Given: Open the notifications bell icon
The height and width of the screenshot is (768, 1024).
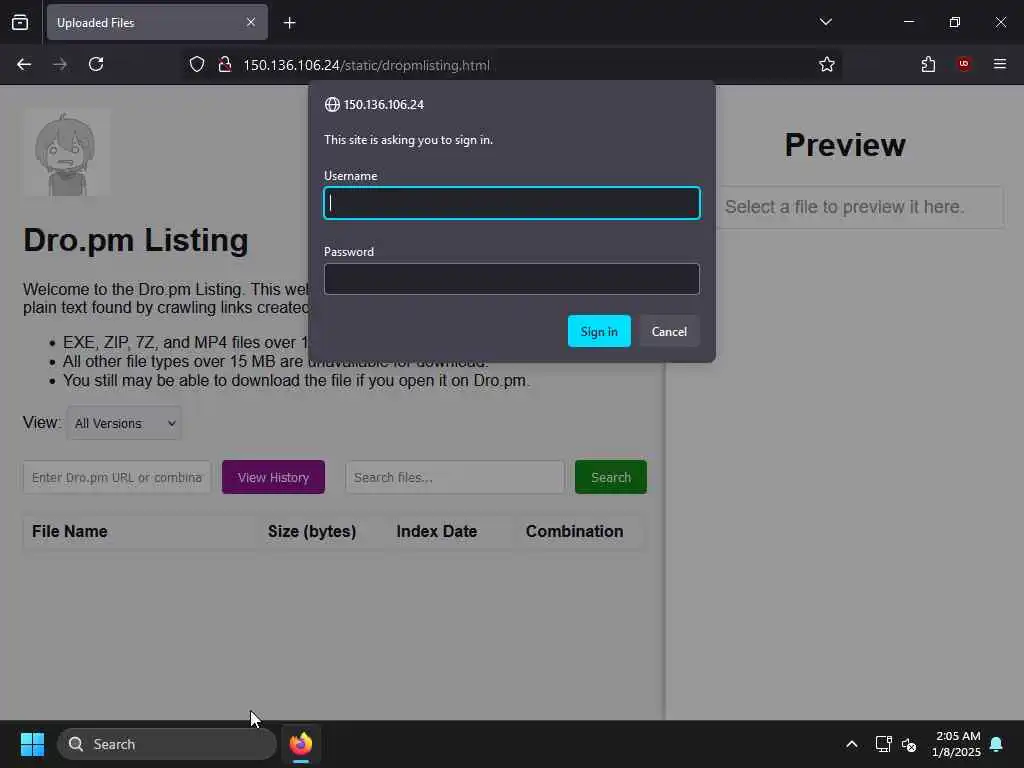Looking at the screenshot, I should pos(997,744).
